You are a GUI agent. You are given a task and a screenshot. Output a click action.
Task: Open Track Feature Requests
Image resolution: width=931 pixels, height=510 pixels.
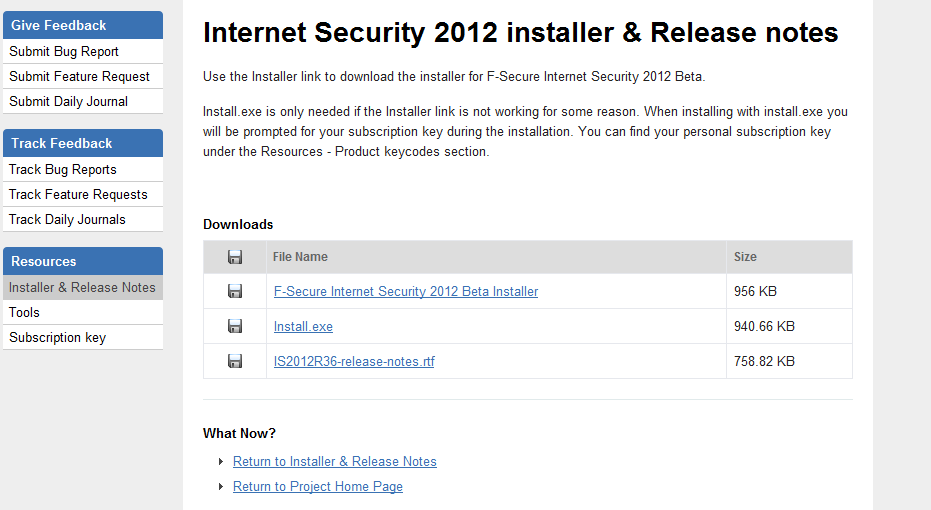click(78, 195)
